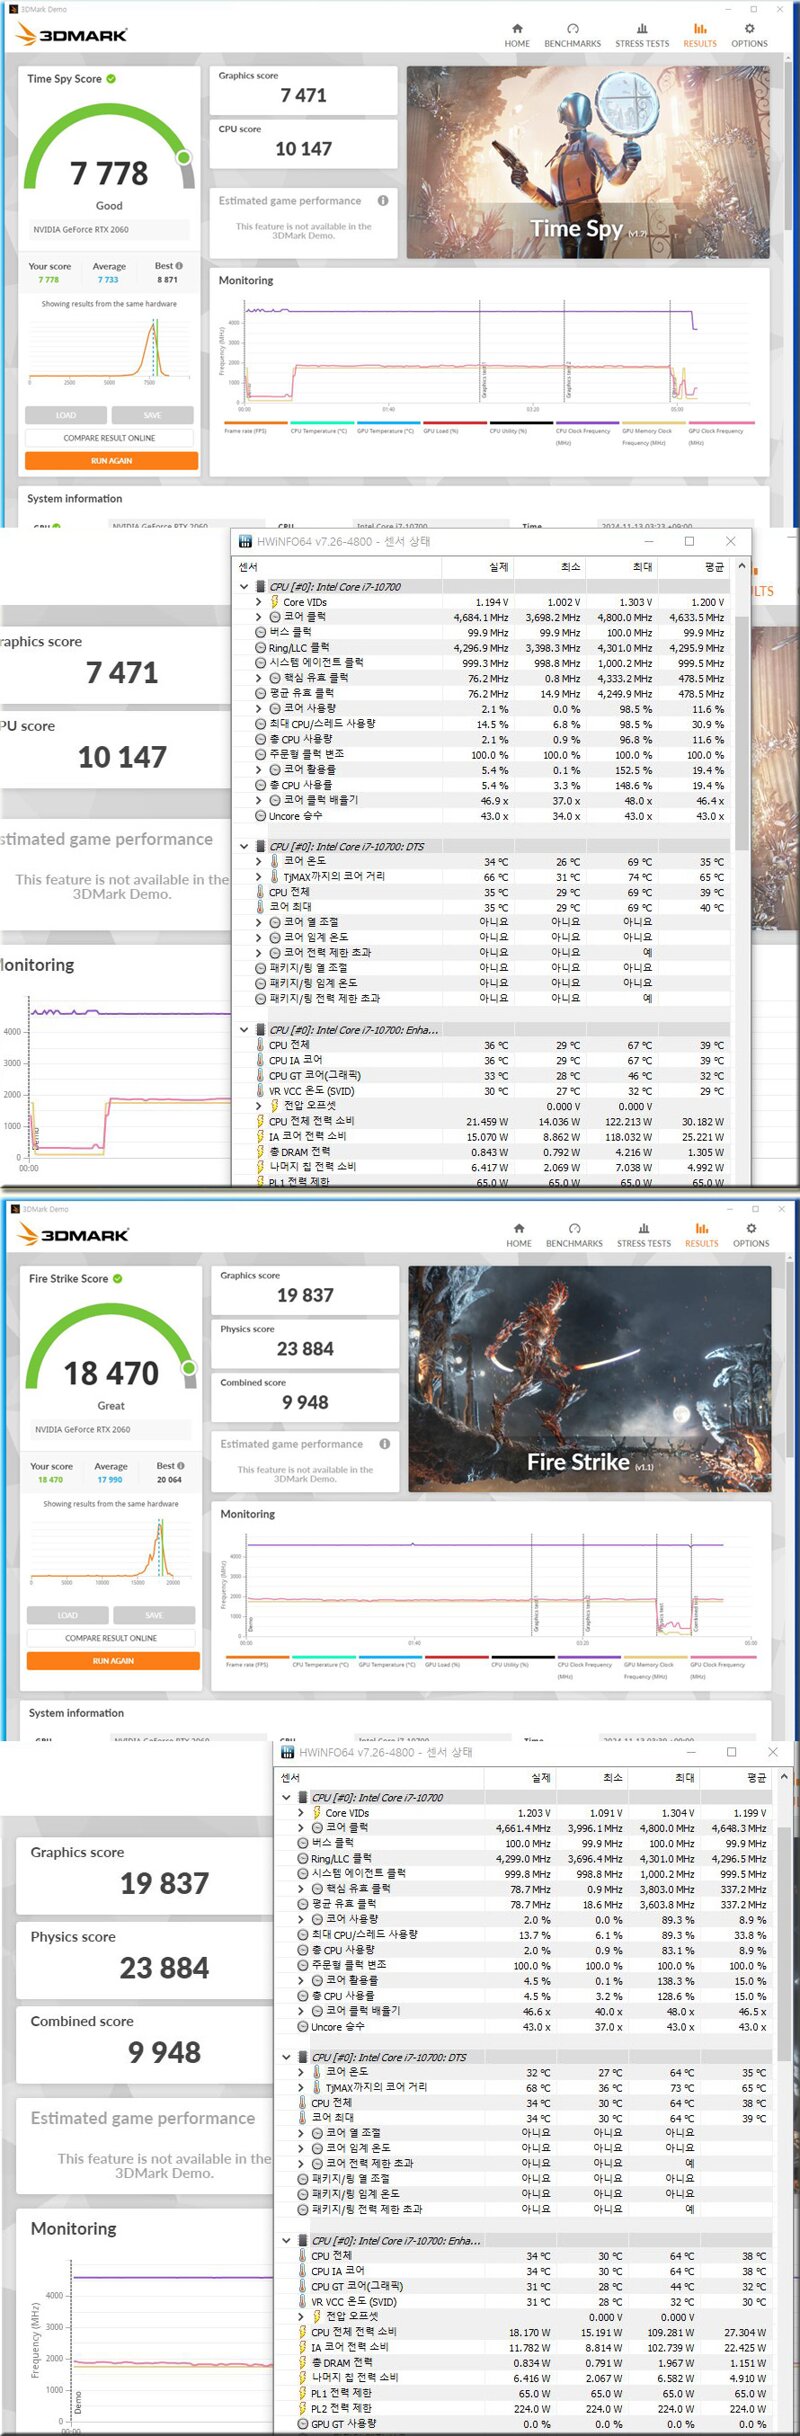
Task: Open STRESS TESTS in the Fire Strike 3DMark window
Action: pyautogui.click(x=644, y=1235)
